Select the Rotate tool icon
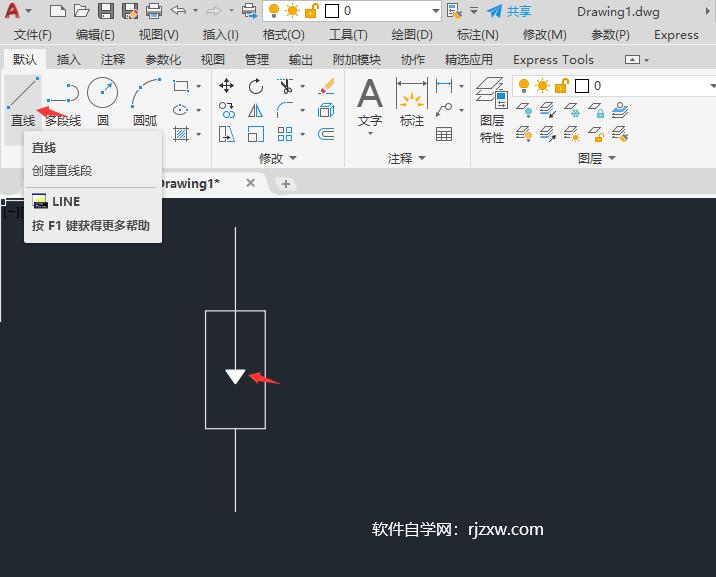The image size is (716, 577). point(256,86)
